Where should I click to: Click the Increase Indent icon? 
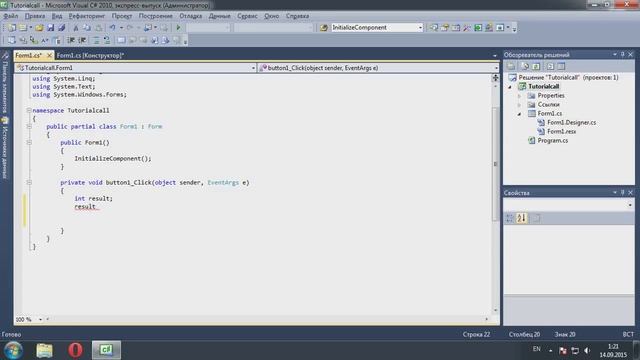point(82,40)
